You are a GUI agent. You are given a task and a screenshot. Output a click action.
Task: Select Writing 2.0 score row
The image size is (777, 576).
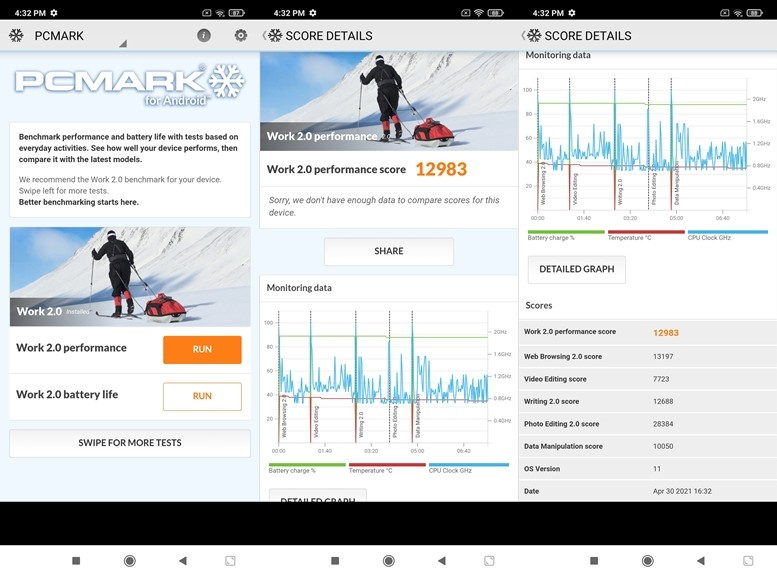click(x=648, y=402)
